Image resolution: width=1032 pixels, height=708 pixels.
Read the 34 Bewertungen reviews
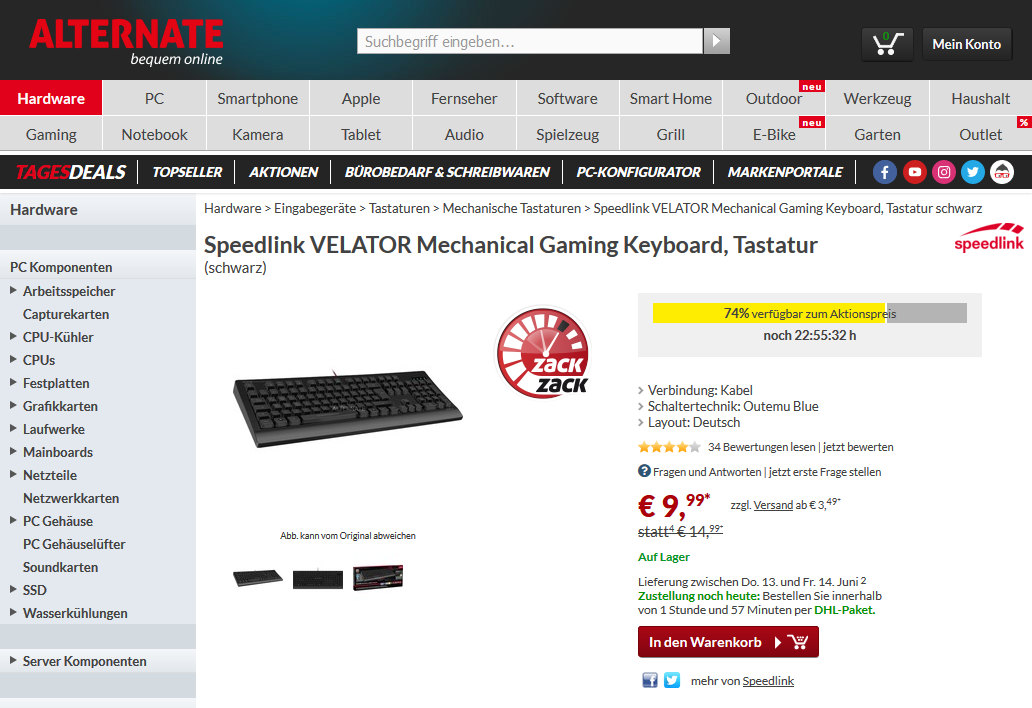pyautogui.click(x=761, y=447)
